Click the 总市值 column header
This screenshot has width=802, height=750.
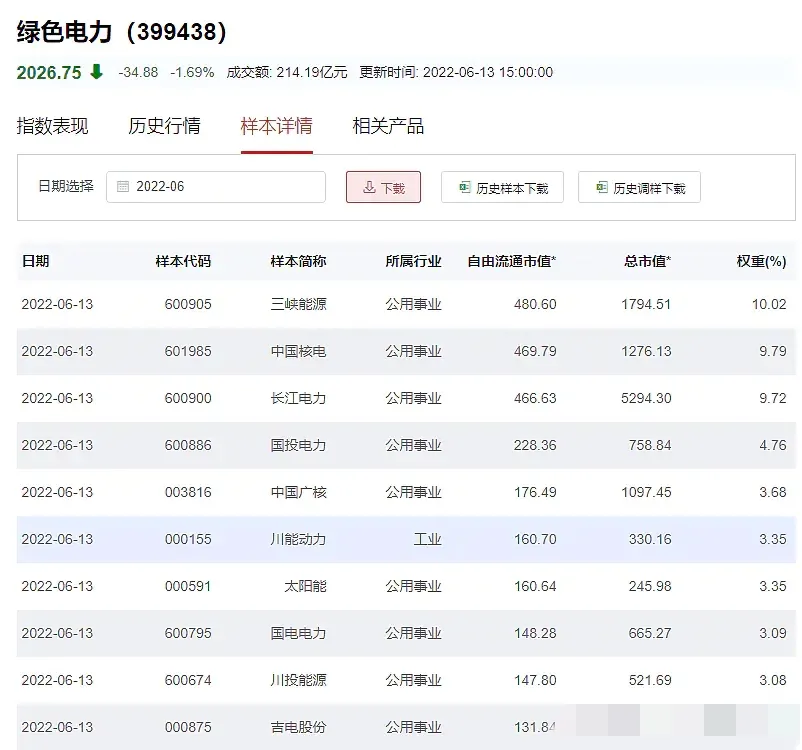click(x=648, y=261)
